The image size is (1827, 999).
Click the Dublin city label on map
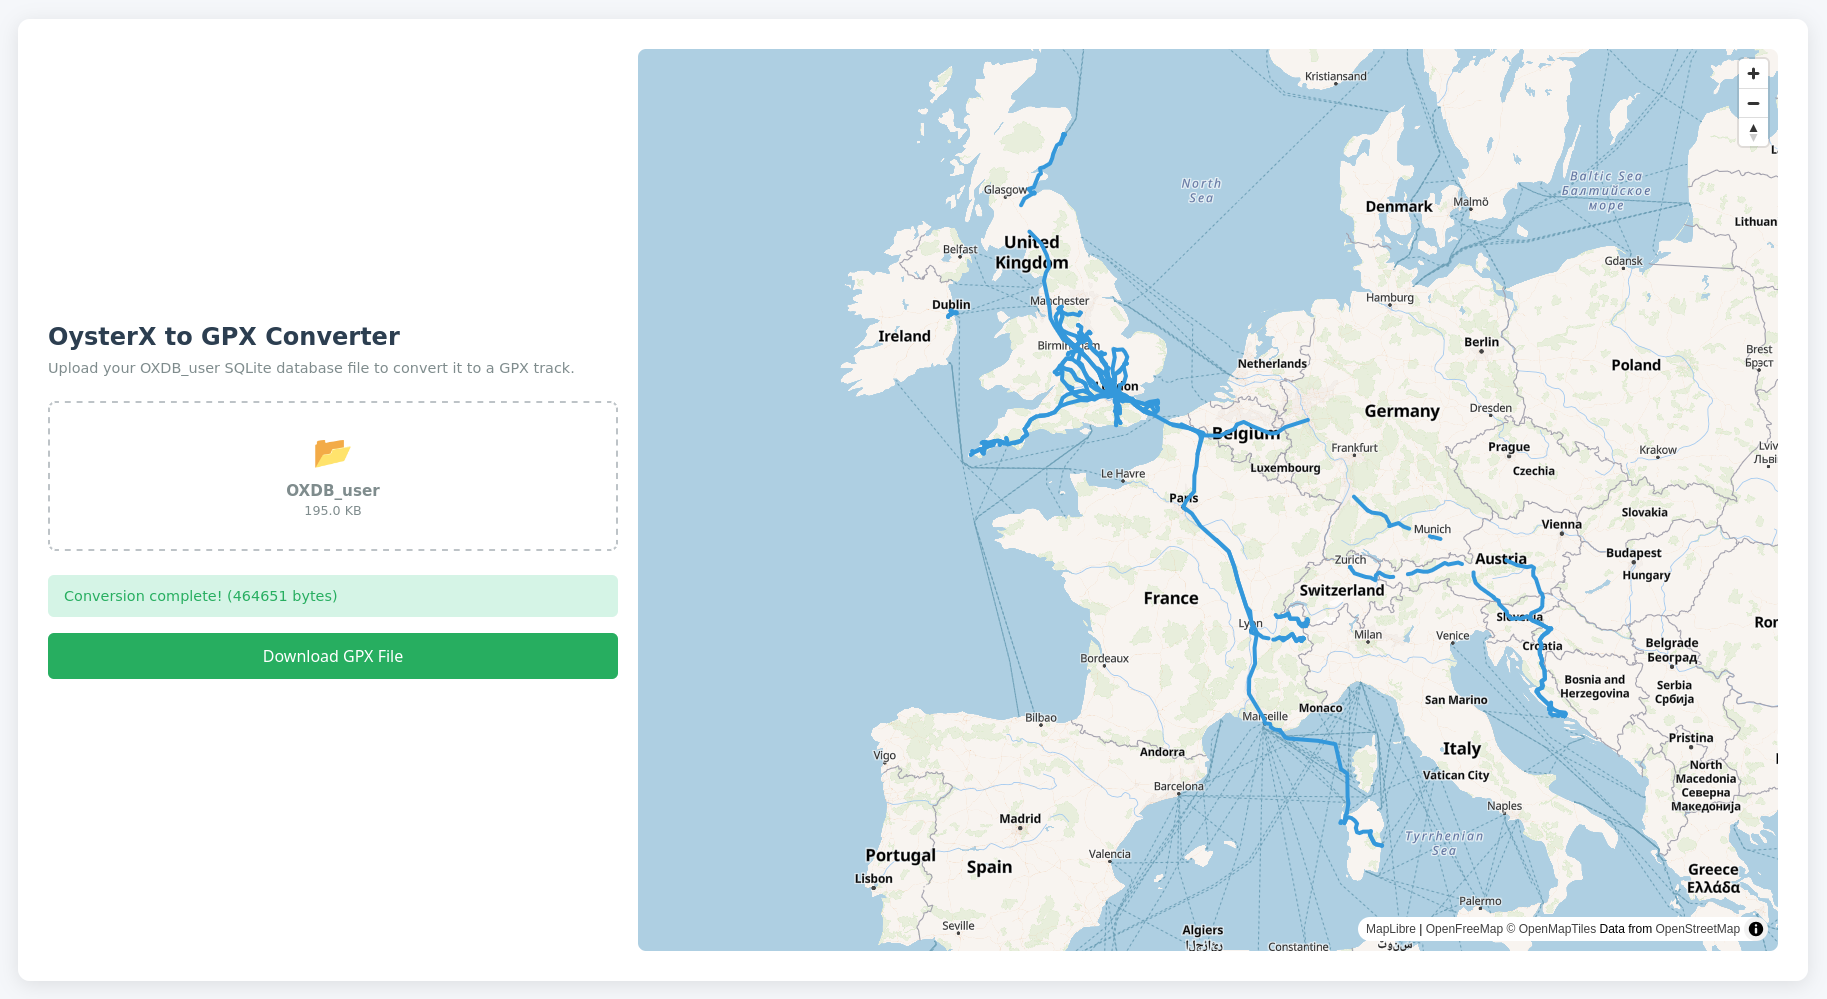click(x=951, y=304)
